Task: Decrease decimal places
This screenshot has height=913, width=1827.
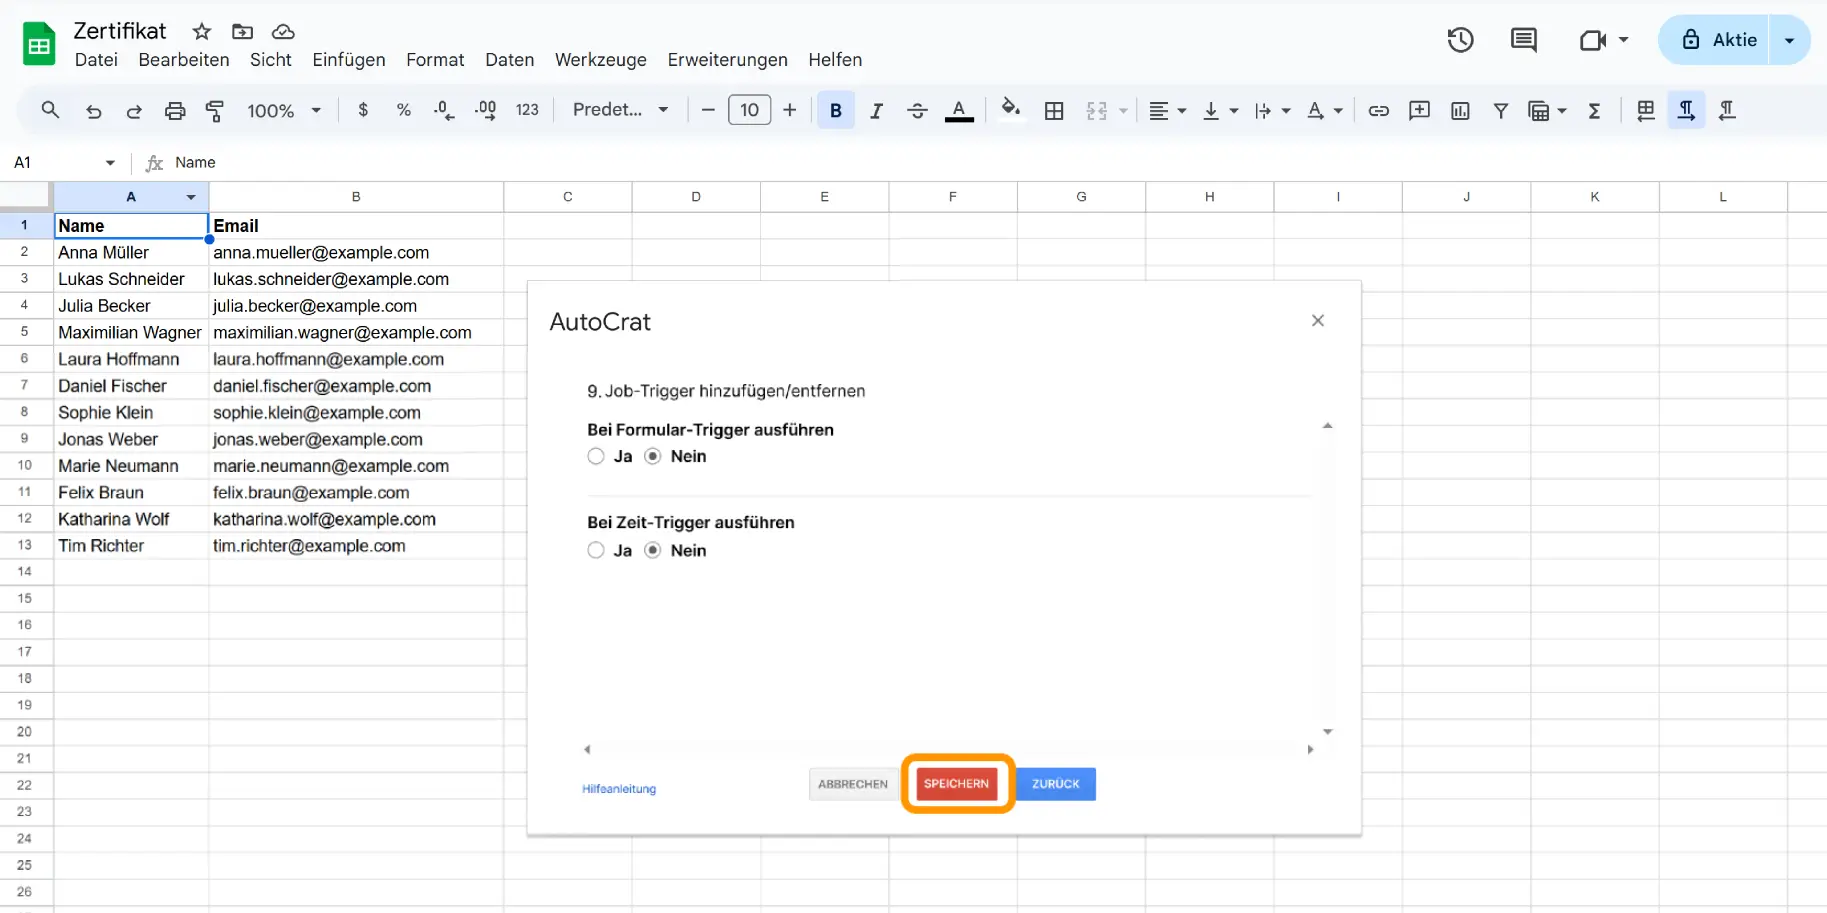Action: click(x=444, y=110)
